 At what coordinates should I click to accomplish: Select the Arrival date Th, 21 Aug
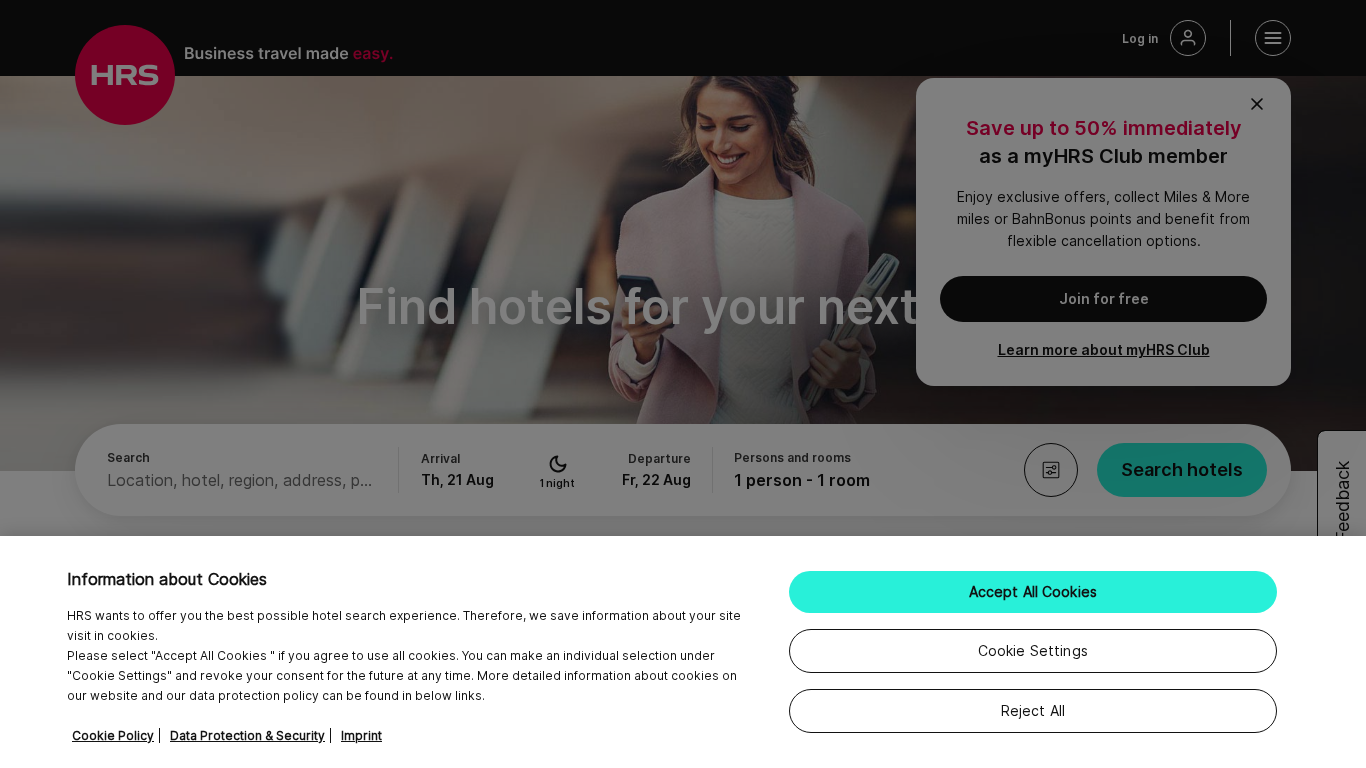[457, 480]
